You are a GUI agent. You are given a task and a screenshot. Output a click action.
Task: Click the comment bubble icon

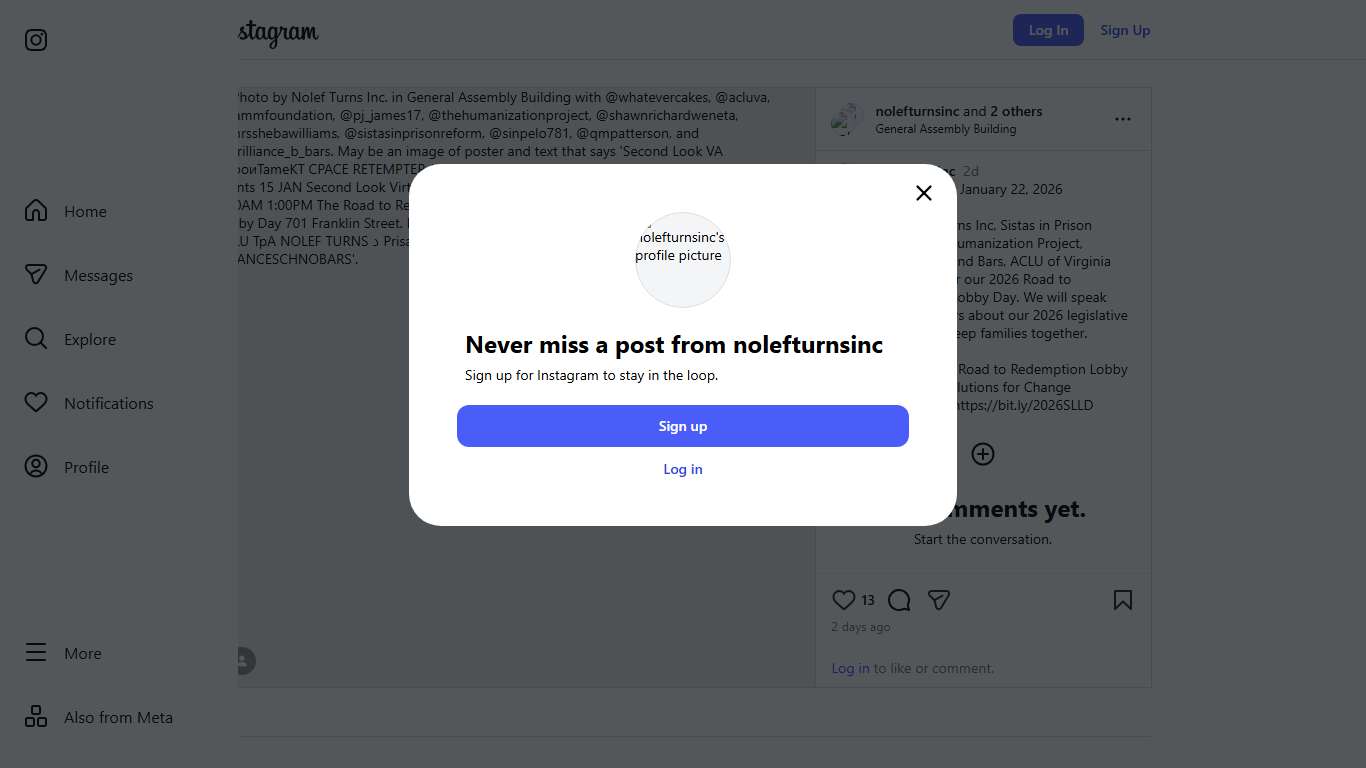pyautogui.click(x=899, y=600)
